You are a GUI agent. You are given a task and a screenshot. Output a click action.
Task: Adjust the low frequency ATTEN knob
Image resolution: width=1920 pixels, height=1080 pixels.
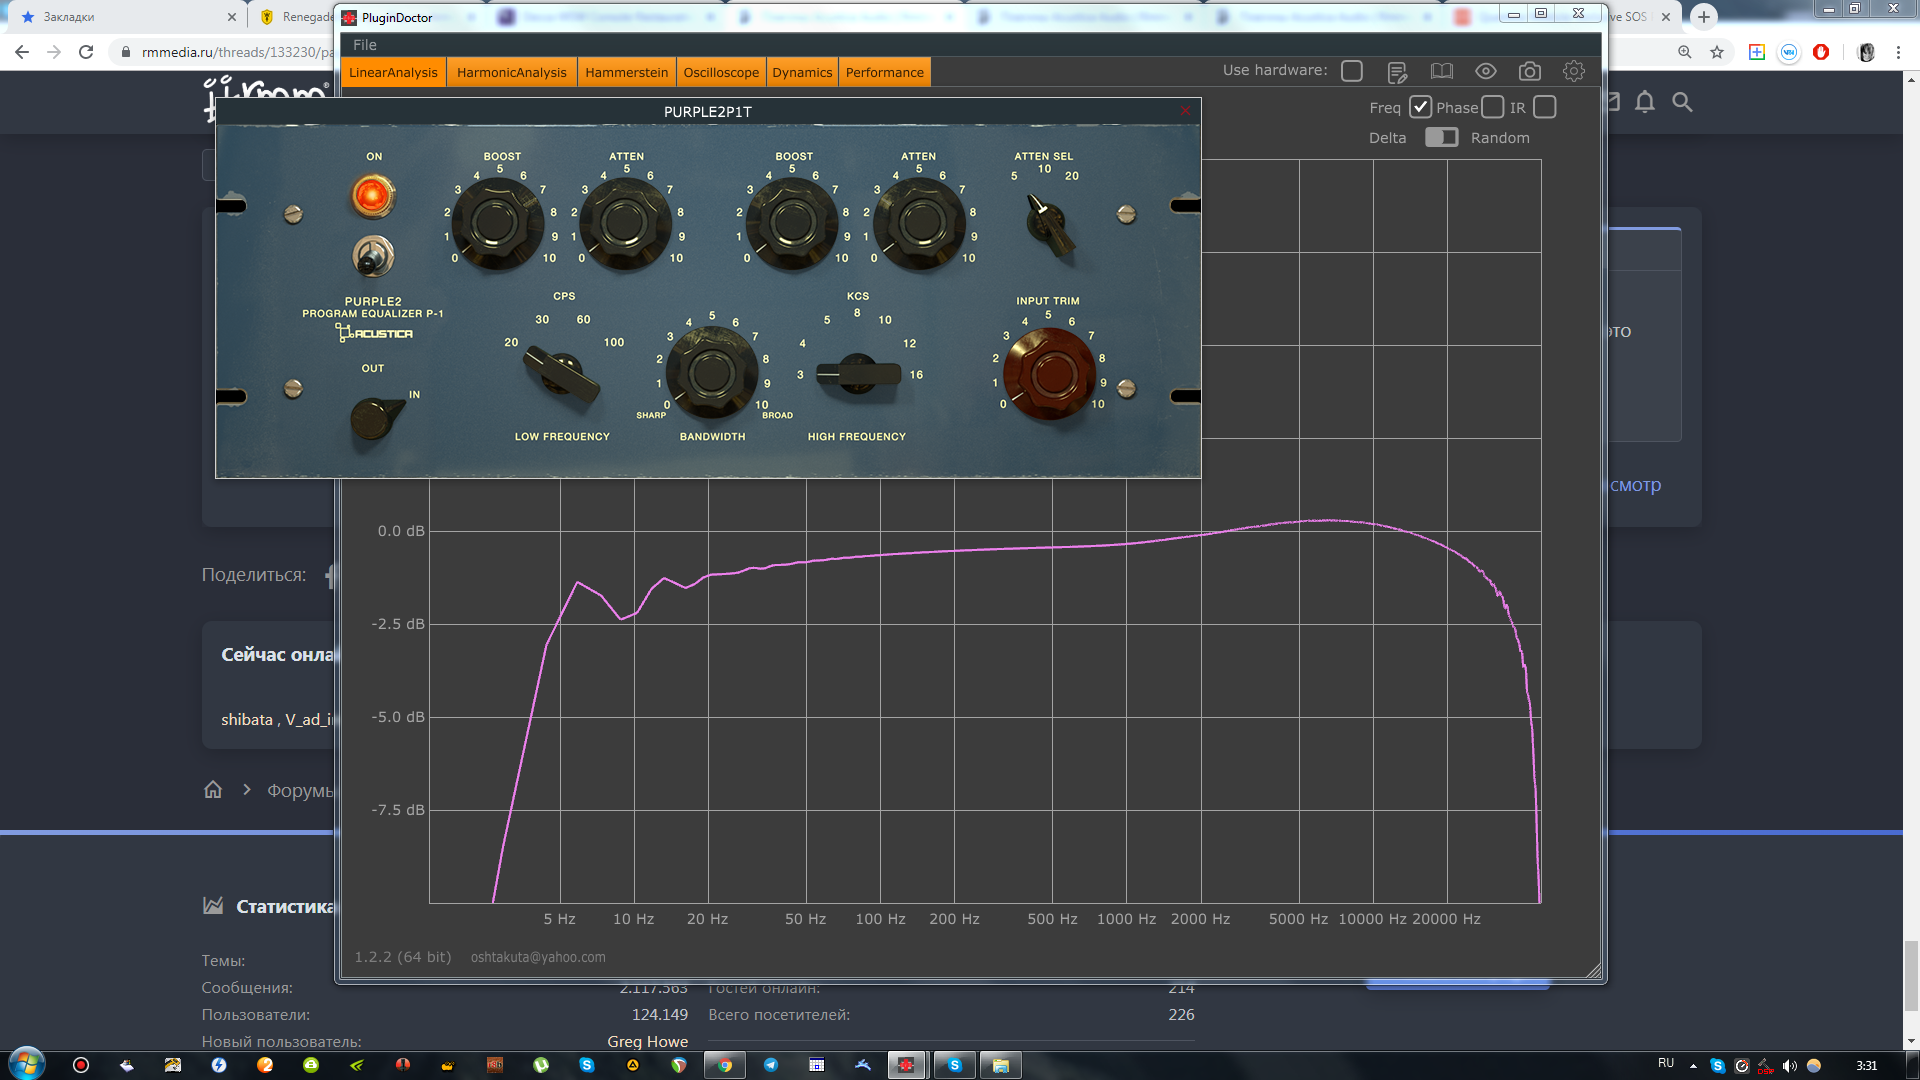click(x=624, y=223)
